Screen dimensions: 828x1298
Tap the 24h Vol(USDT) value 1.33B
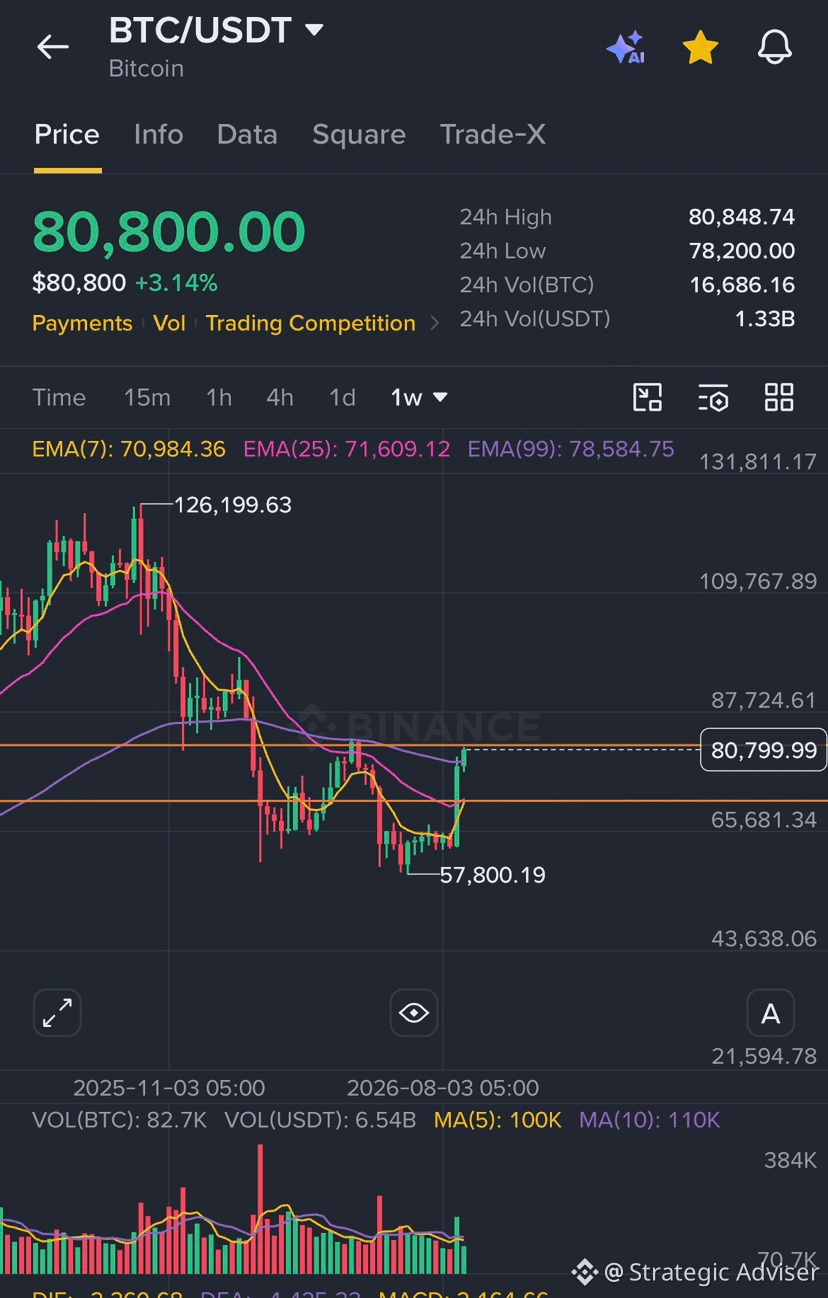(x=765, y=319)
